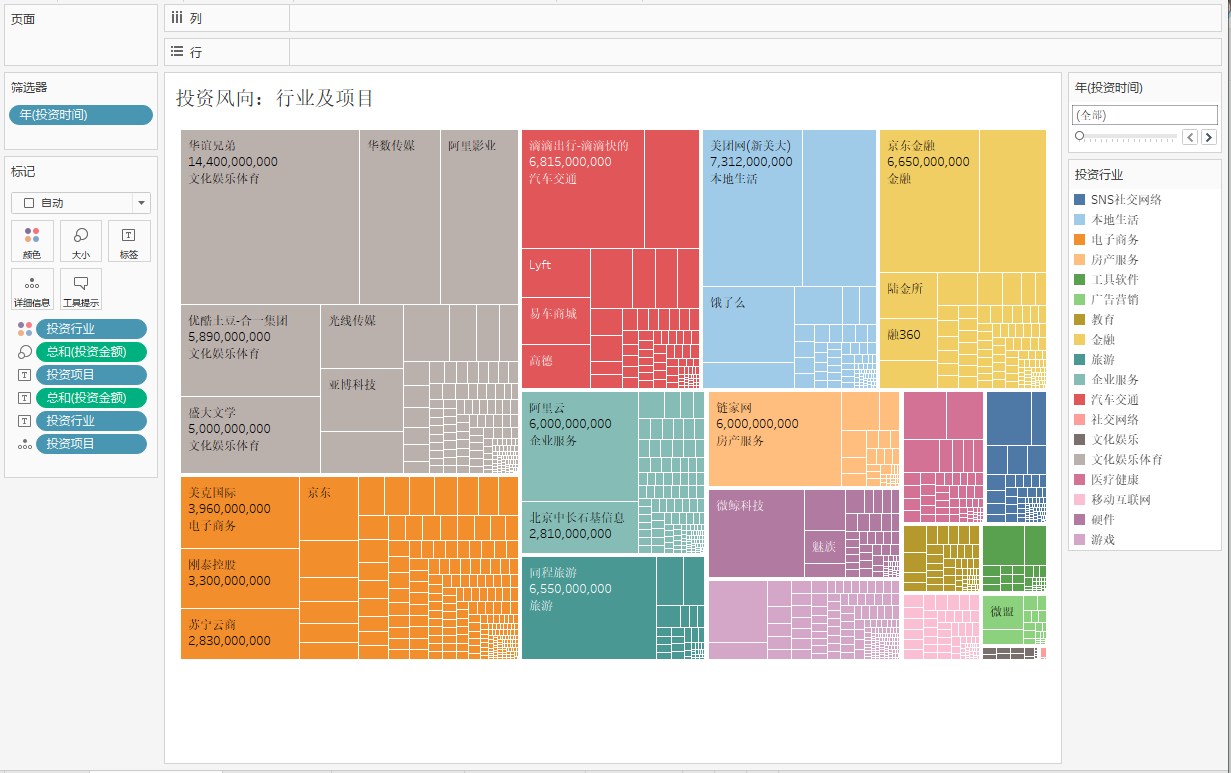
Task: Click detail dots icon beside last 投资项目 pill
Action: coord(25,444)
